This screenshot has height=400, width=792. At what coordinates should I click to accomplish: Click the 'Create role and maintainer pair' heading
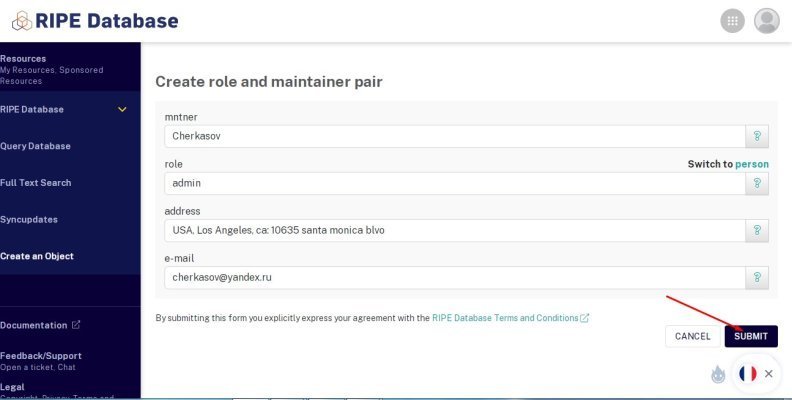click(x=269, y=82)
